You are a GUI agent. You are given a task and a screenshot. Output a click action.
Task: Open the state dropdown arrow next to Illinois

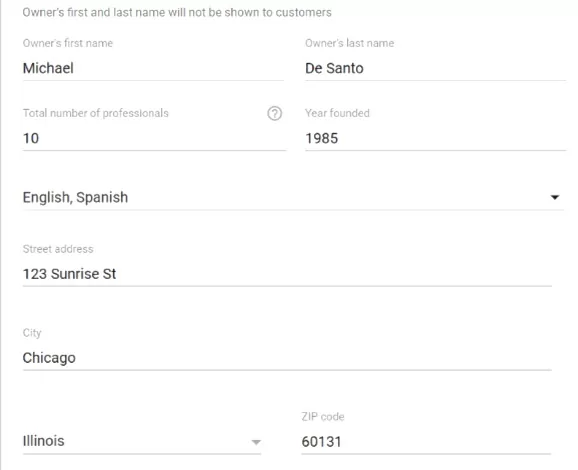click(x=256, y=442)
